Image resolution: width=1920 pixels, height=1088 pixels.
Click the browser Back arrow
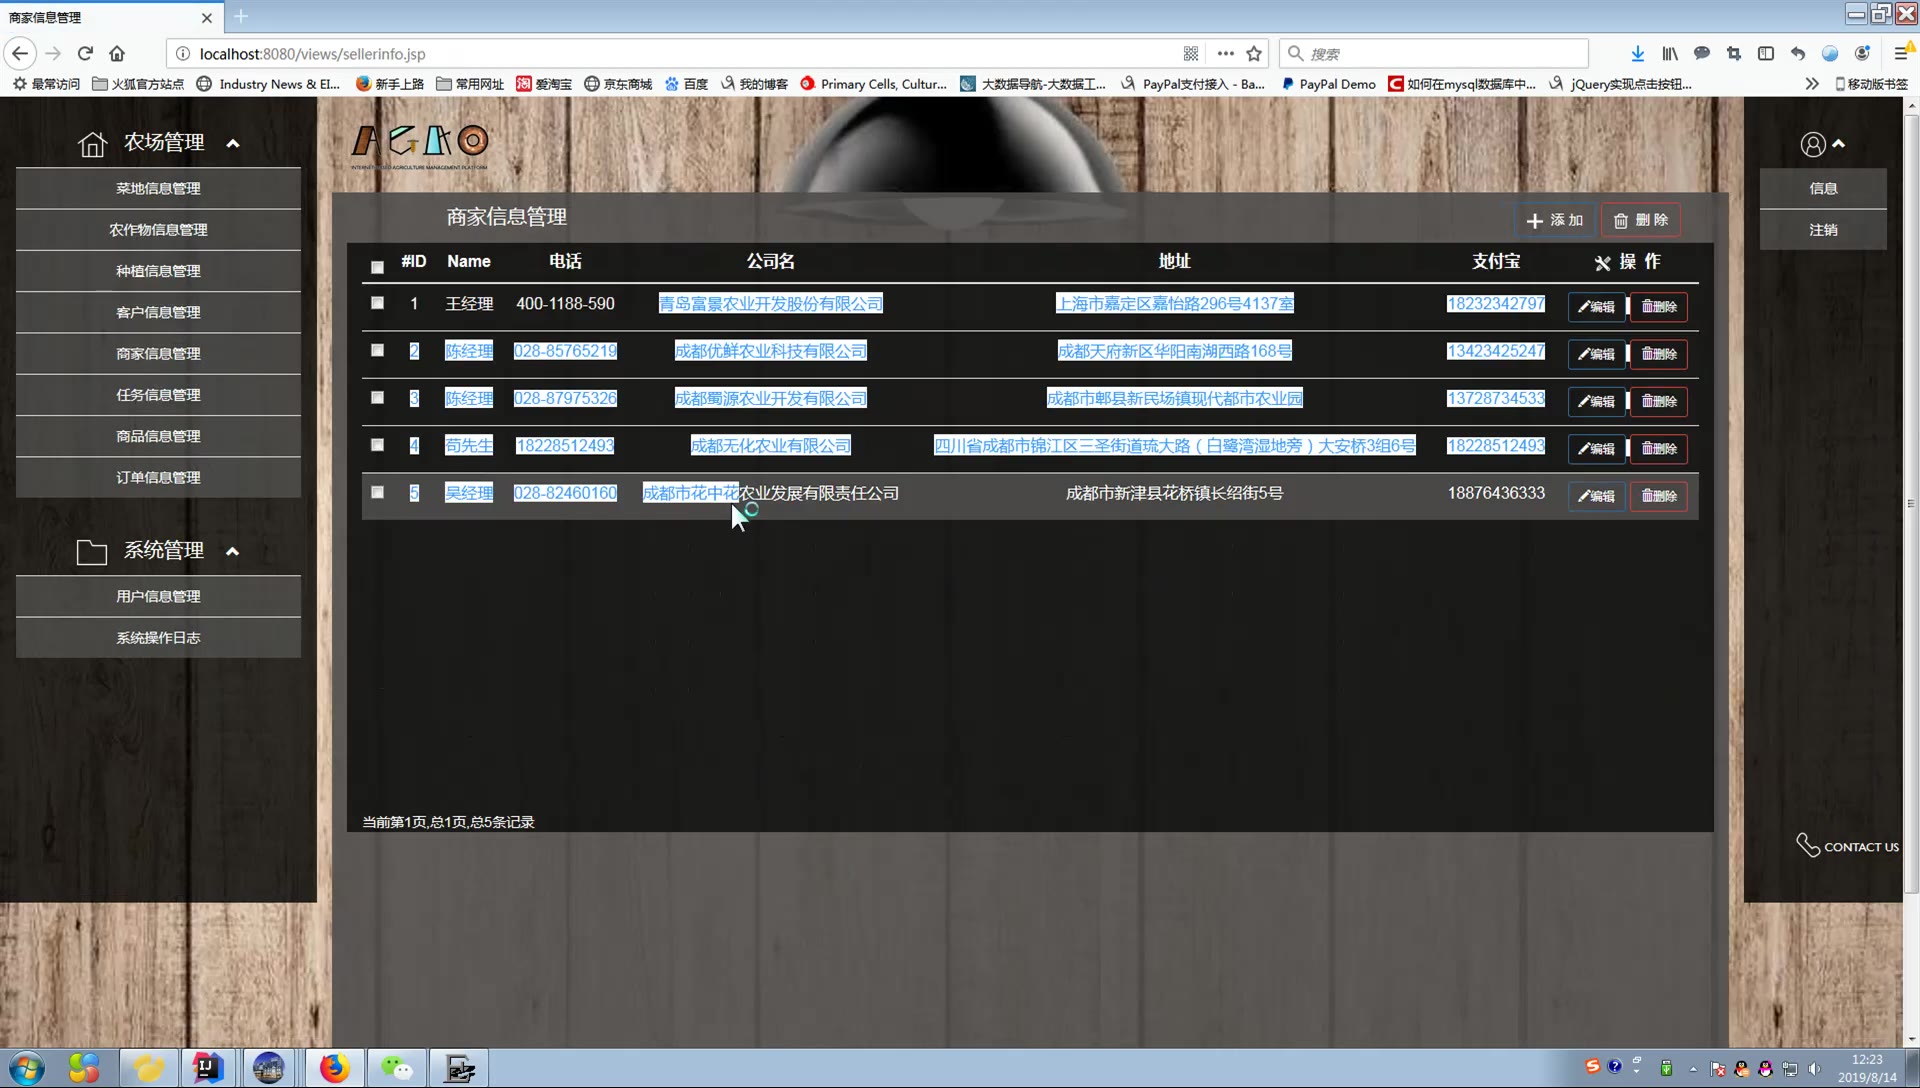click(x=20, y=54)
